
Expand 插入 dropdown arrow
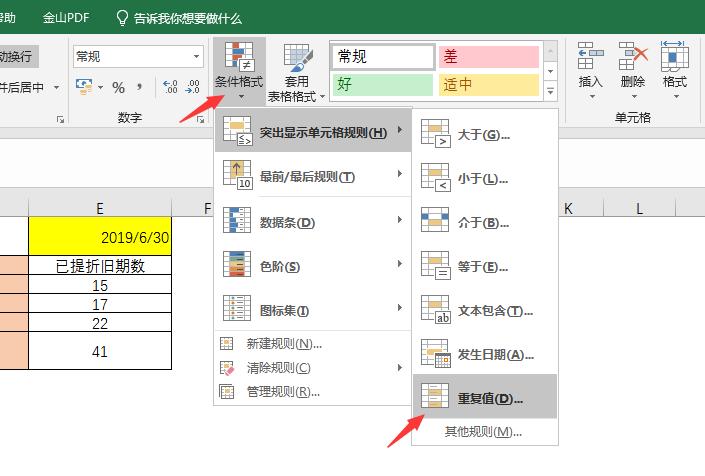[x=592, y=97]
